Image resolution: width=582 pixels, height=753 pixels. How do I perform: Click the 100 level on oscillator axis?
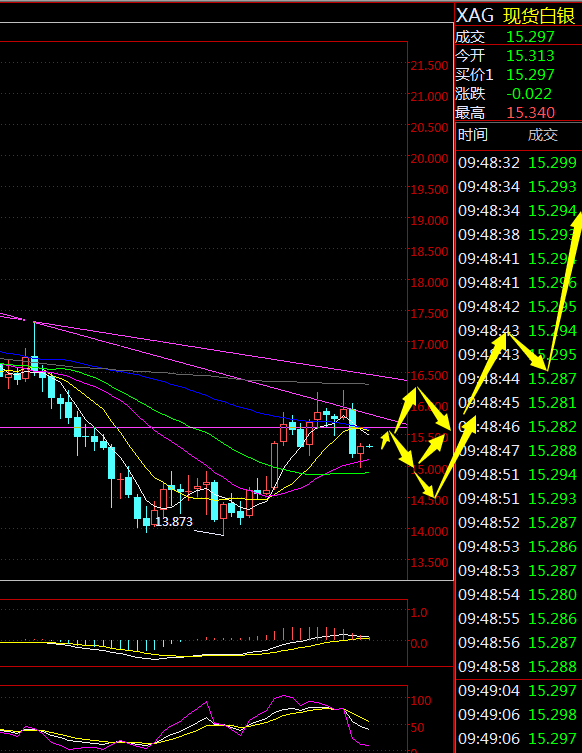[421, 701]
